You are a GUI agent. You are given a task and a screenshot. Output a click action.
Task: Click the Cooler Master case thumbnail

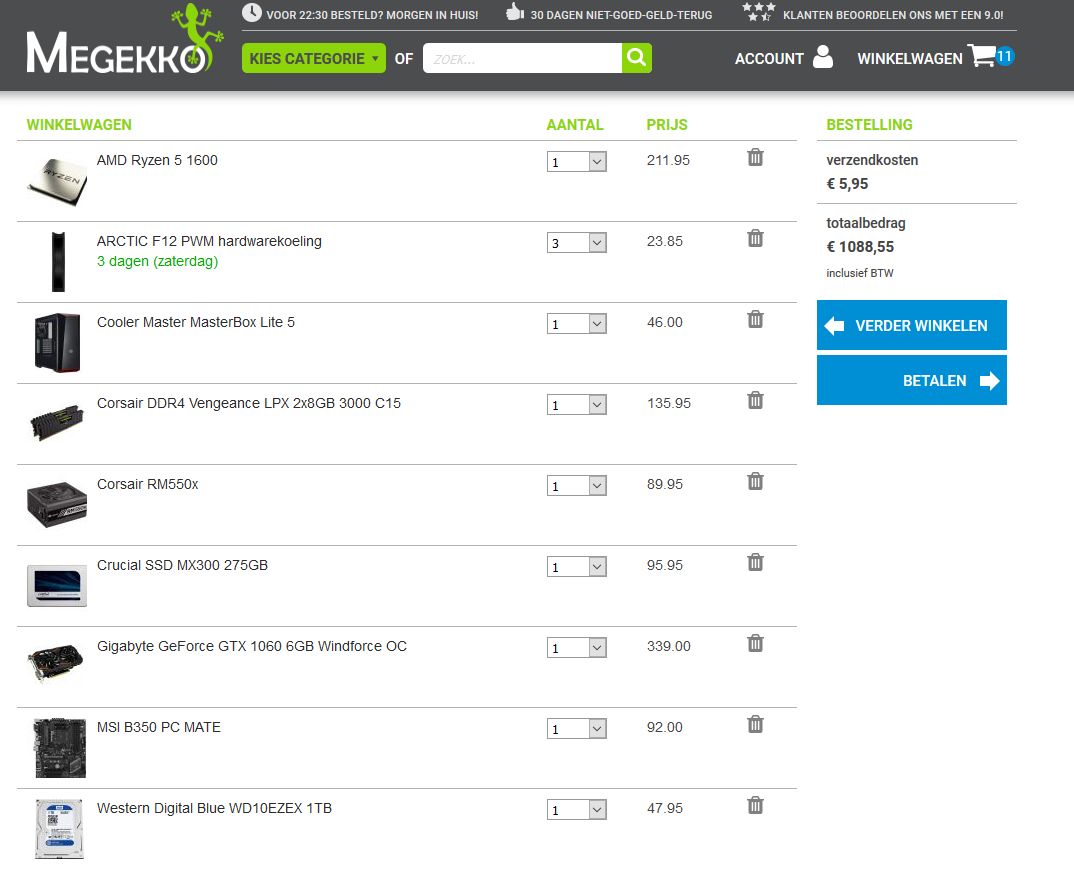pyautogui.click(x=58, y=343)
